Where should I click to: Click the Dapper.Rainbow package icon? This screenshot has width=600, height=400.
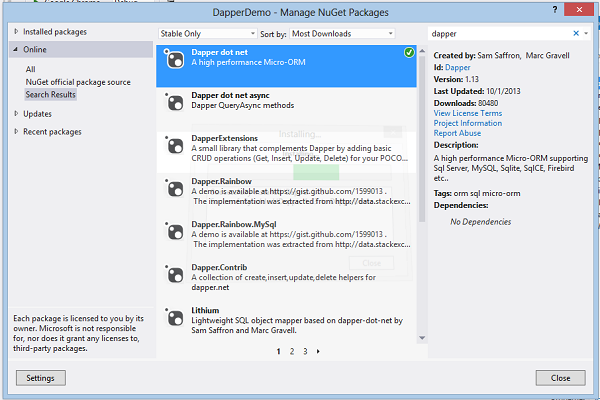tap(174, 188)
